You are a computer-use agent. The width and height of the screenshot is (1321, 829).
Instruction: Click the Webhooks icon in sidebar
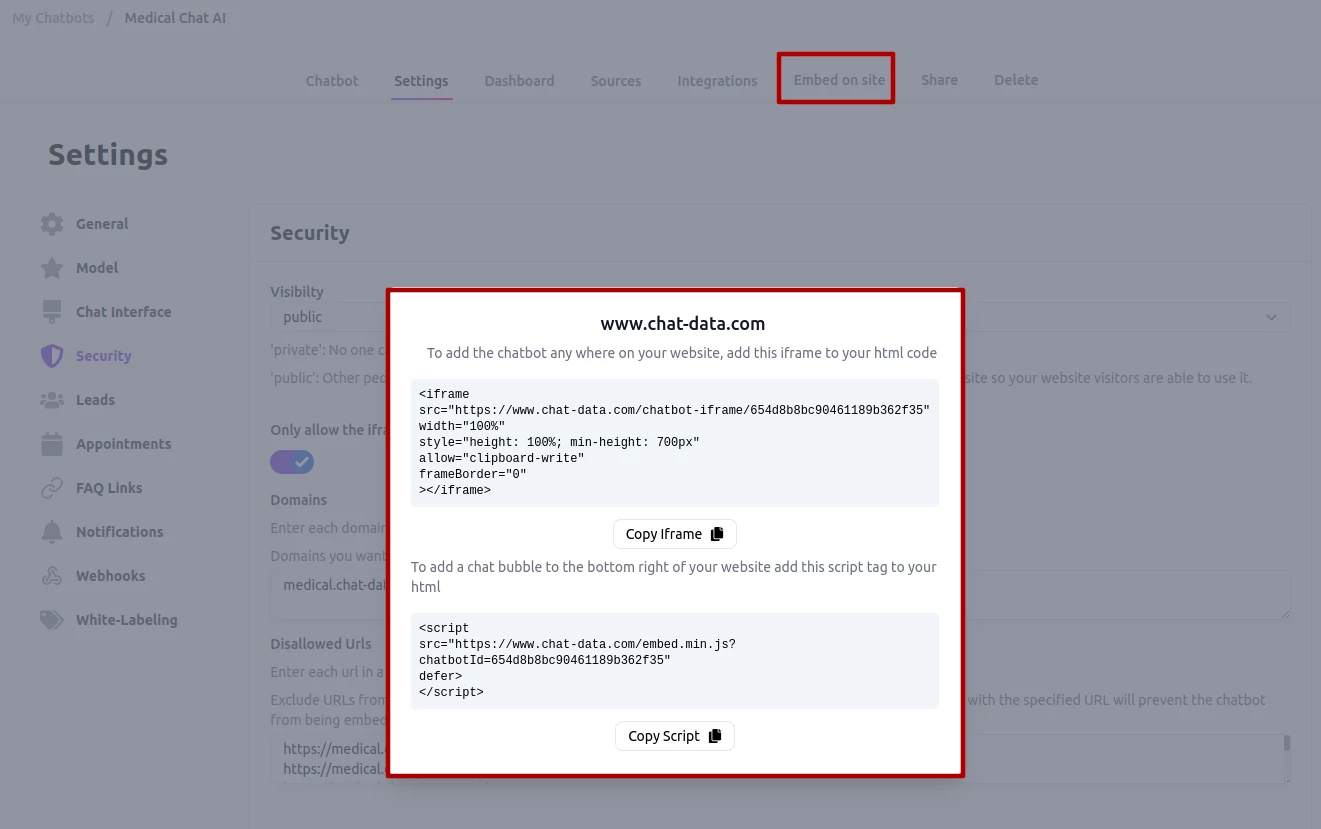52,576
